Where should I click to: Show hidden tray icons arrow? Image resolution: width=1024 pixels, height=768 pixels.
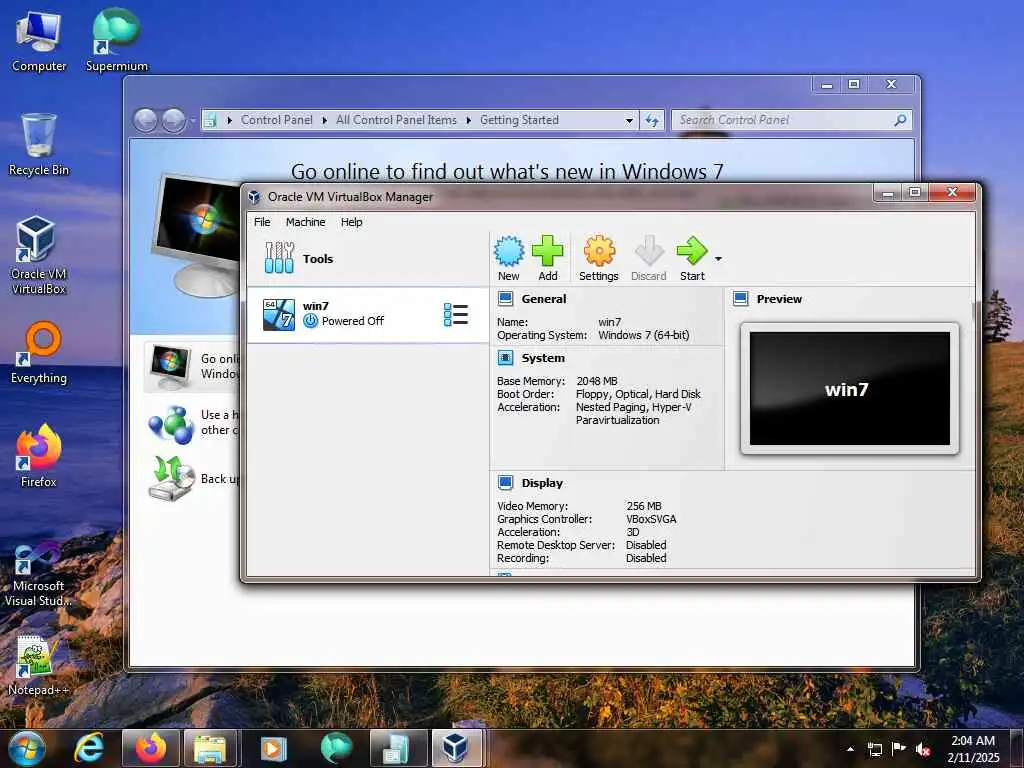[x=850, y=749]
